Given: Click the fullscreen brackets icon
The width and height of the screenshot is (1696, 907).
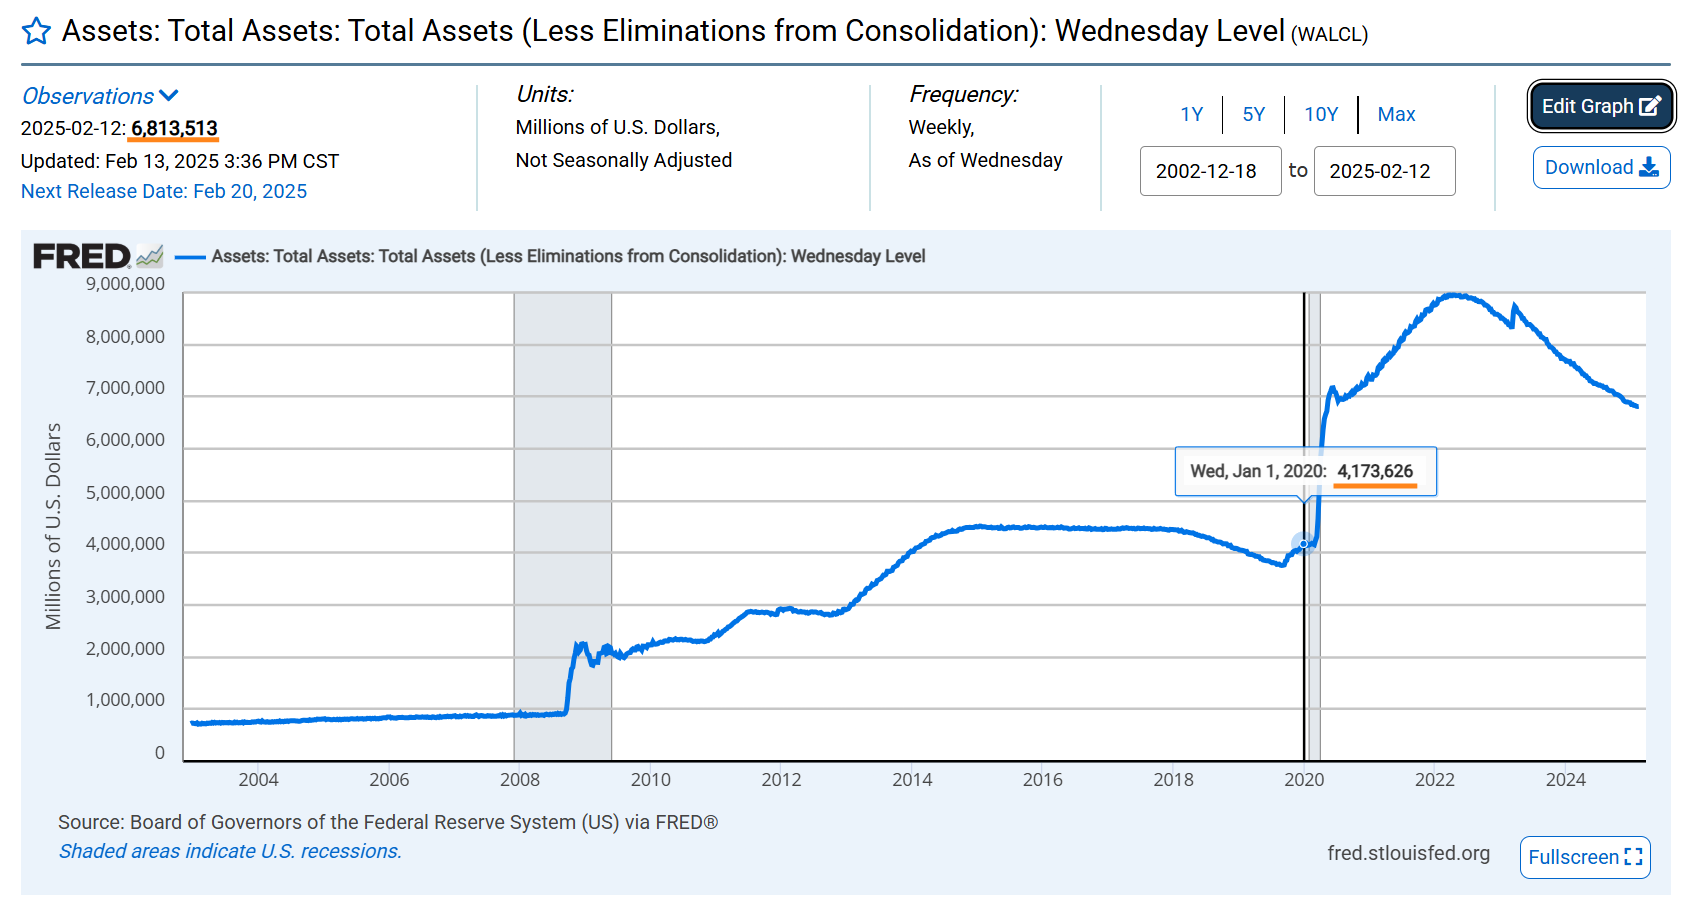Looking at the screenshot, I should coord(1634,857).
